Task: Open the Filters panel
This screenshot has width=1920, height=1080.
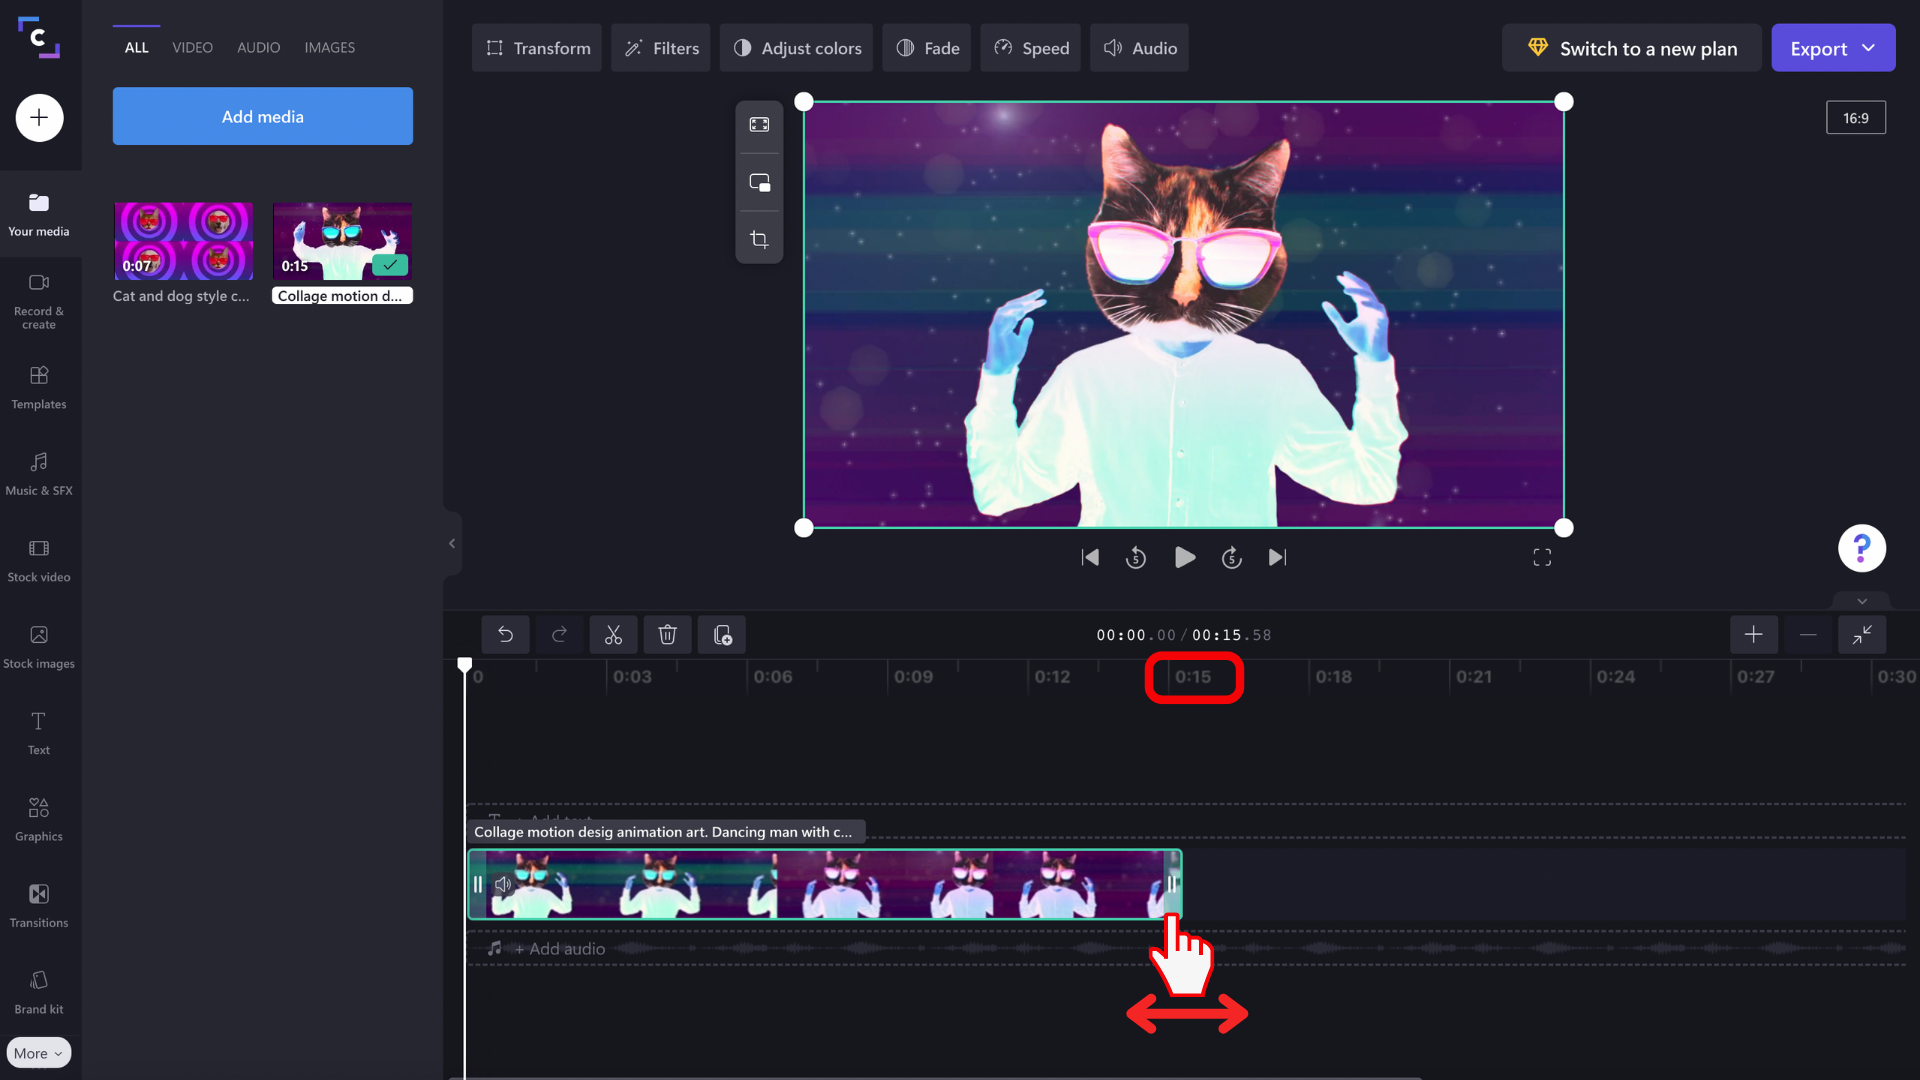Action: click(x=660, y=47)
